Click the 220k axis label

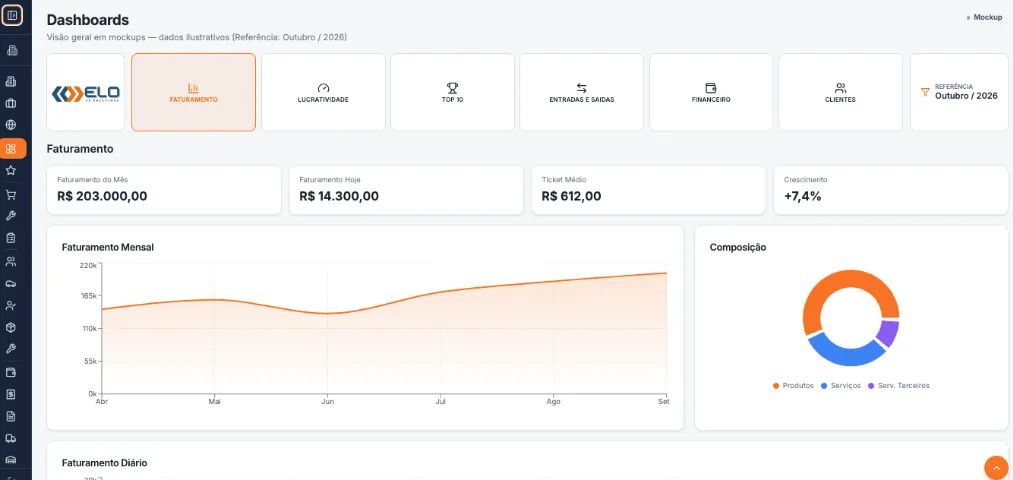click(x=89, y=265)
